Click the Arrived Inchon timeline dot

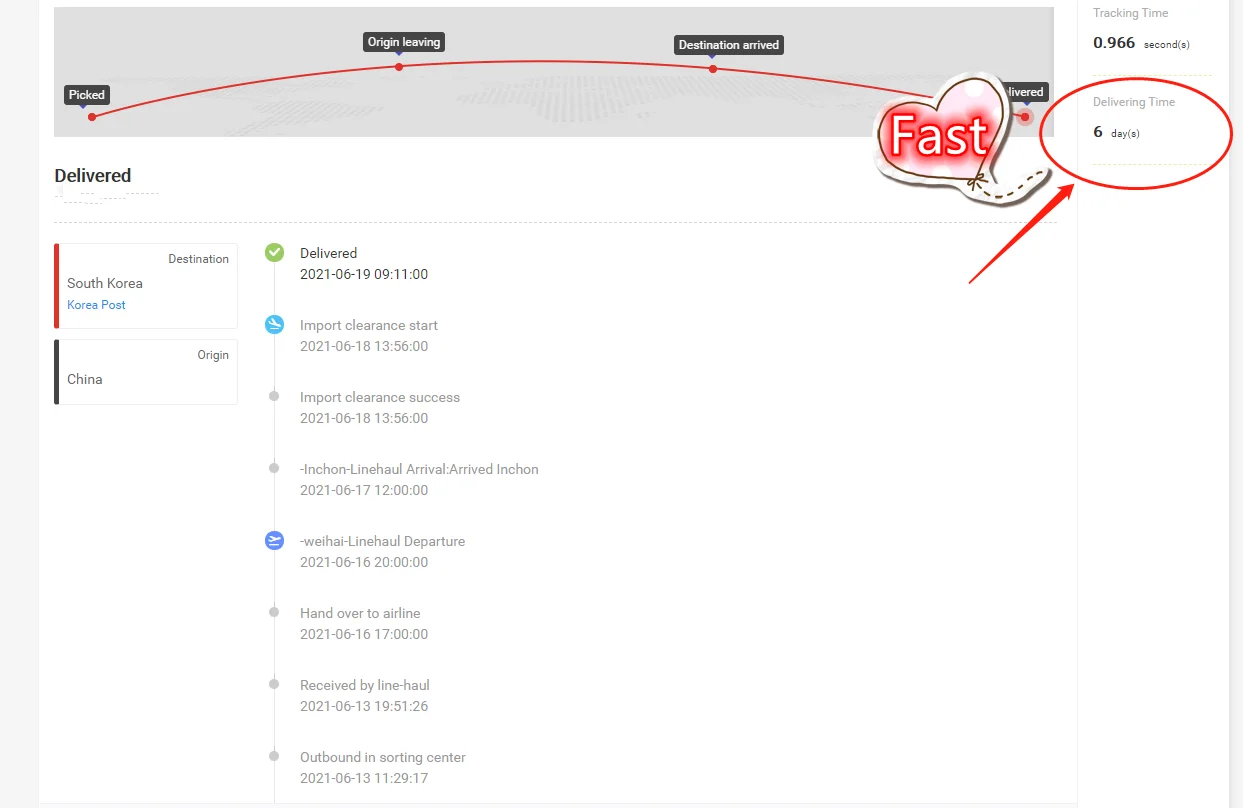[274, 468]
